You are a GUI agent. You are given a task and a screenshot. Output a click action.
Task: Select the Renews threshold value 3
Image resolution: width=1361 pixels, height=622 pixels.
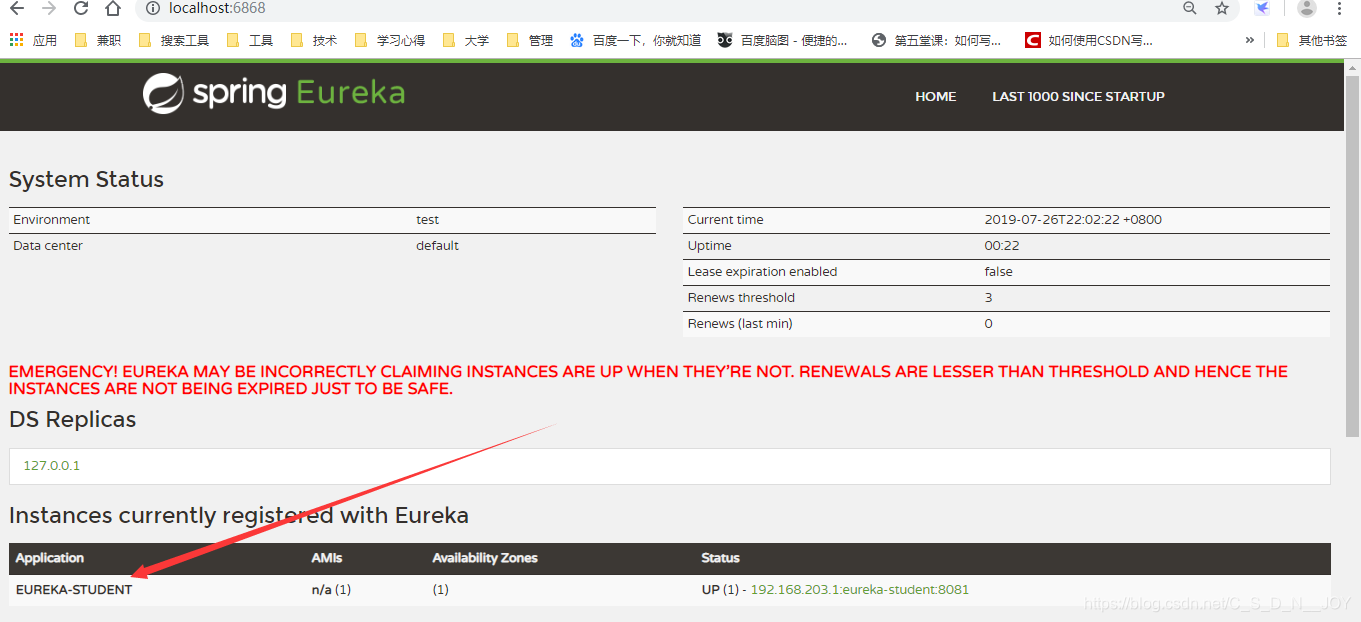(x=988, y=298)
